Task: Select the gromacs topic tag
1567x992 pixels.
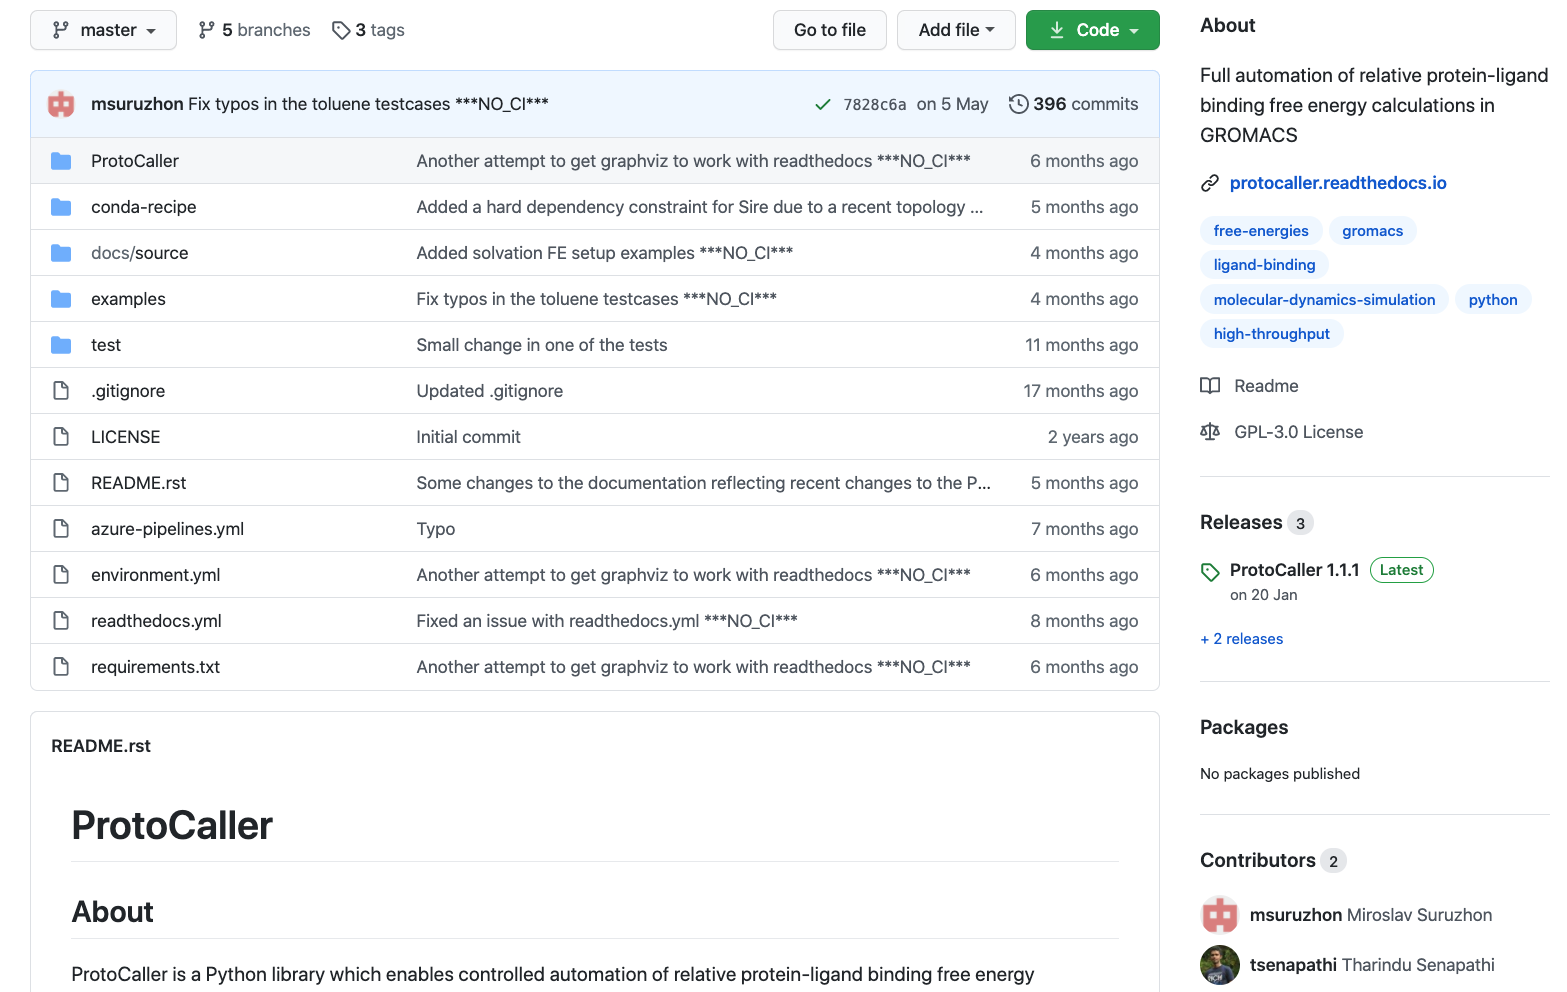Action: (1372, 231)
